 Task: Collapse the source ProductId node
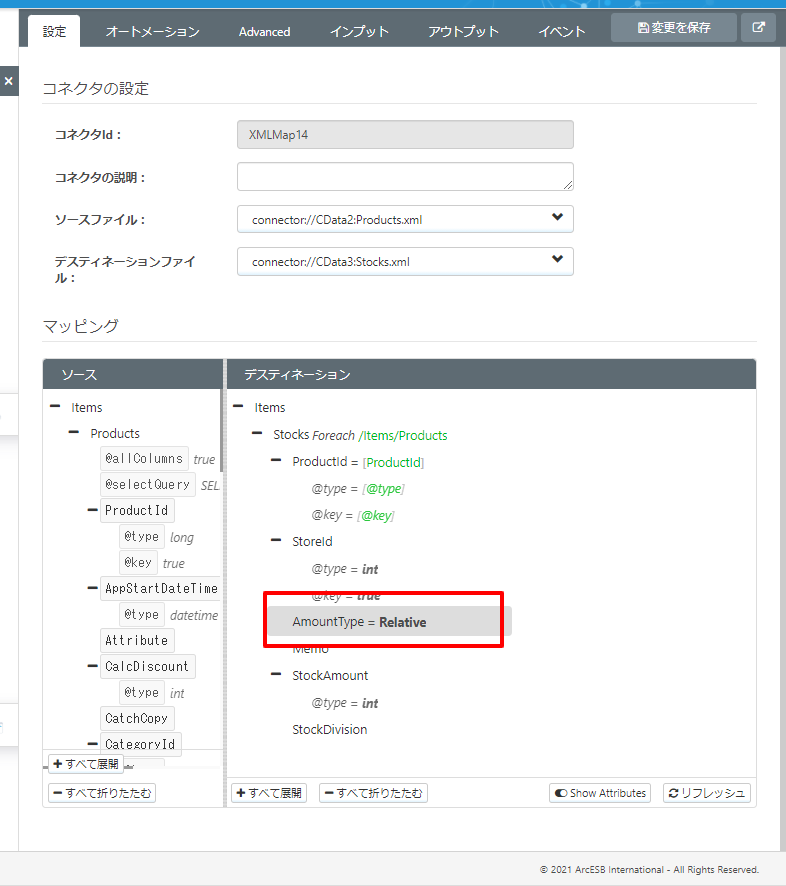93,510
